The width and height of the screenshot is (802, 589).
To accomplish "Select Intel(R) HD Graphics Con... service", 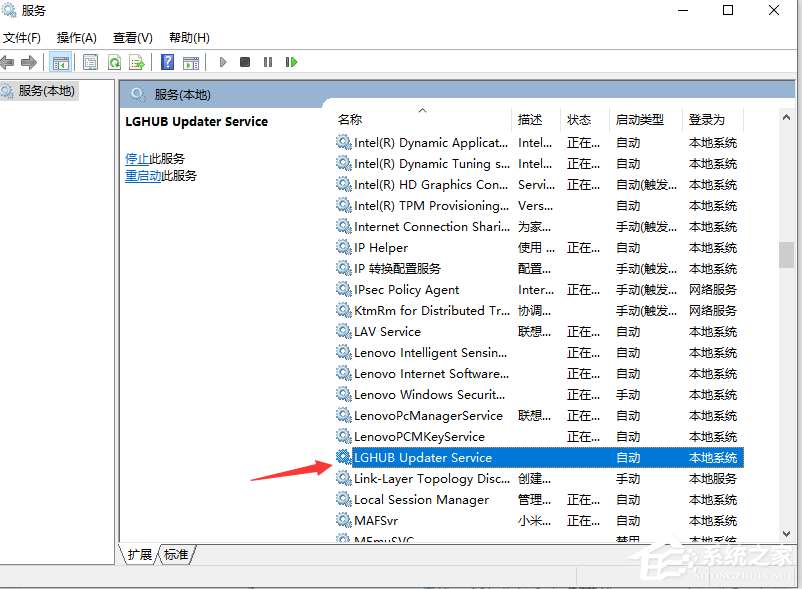I will 431,185.
